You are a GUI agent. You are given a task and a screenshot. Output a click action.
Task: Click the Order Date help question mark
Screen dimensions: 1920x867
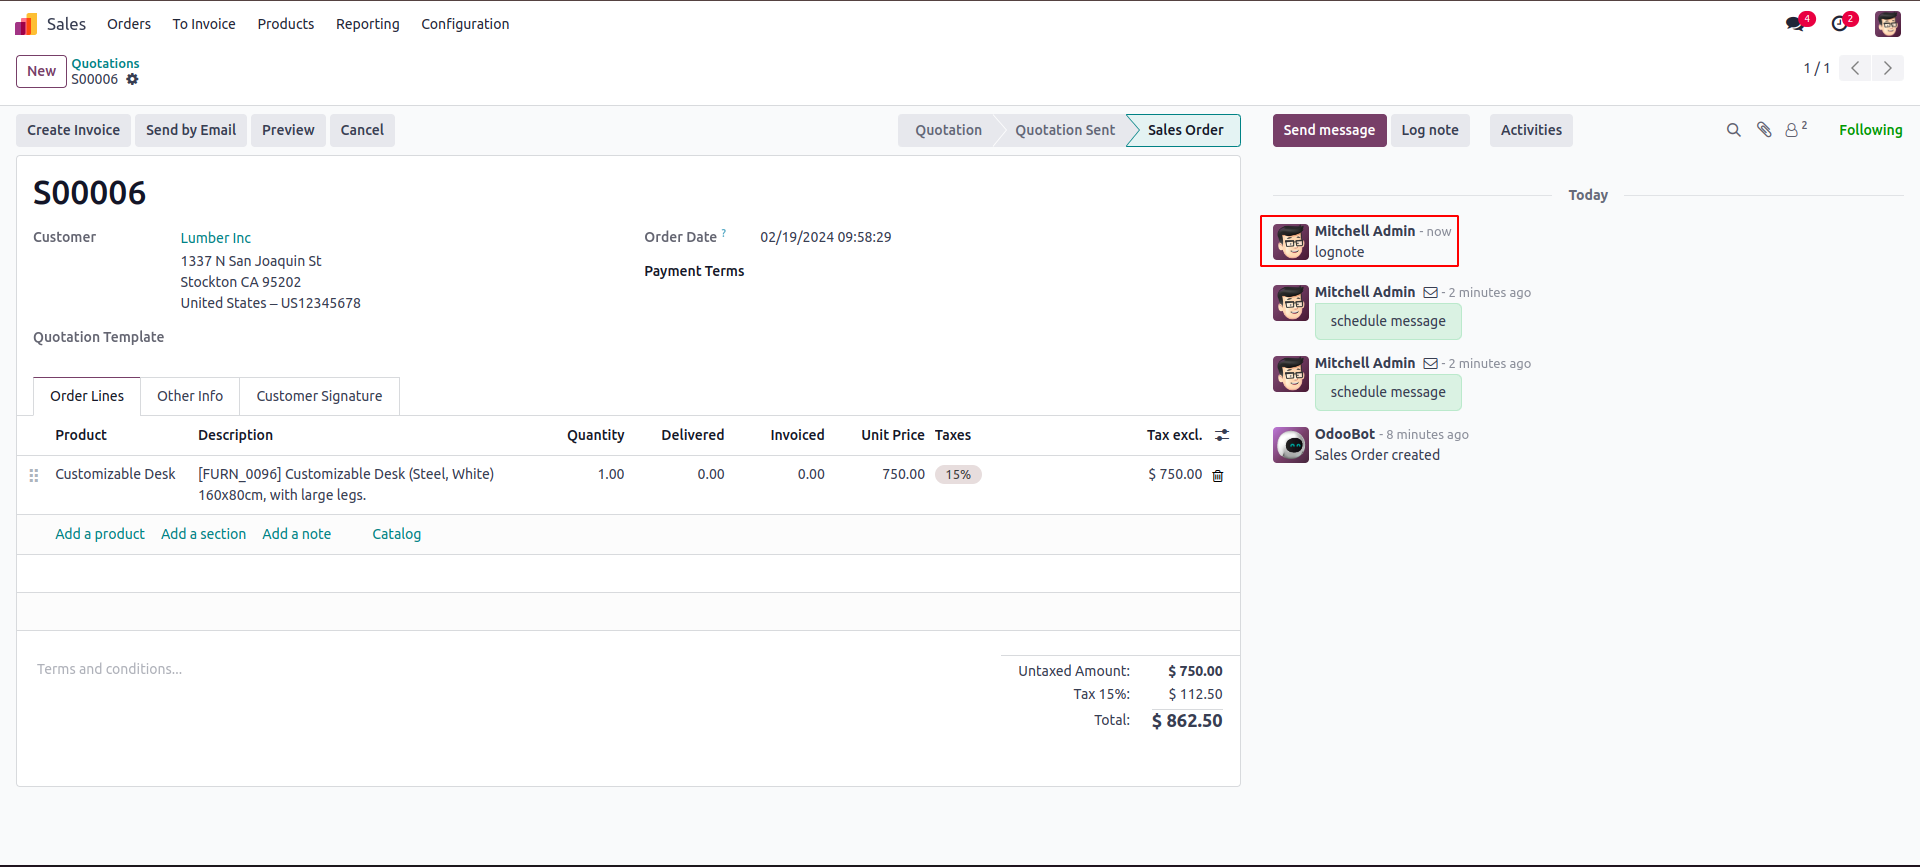coord(724,234)
